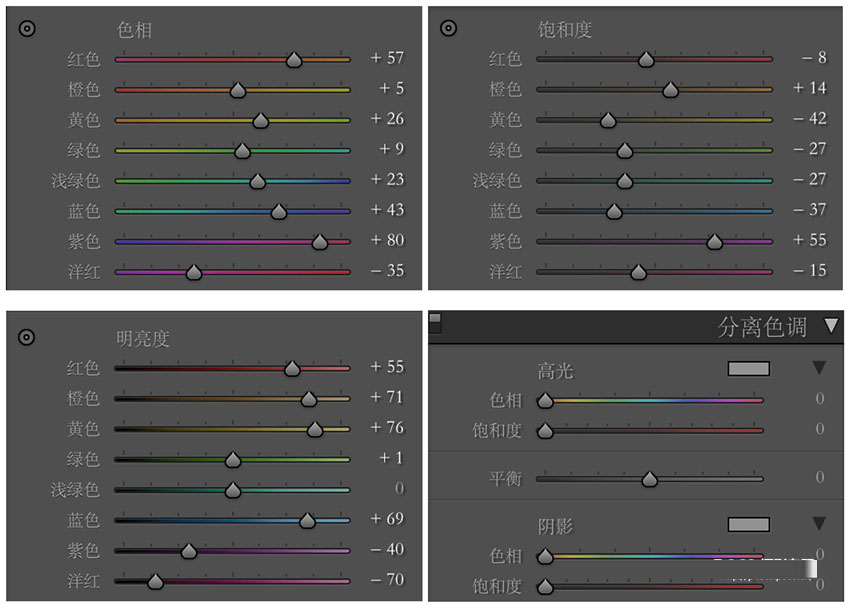
Task: Click the 黄色 luminance value +76
Action: (x=387, y=428)
